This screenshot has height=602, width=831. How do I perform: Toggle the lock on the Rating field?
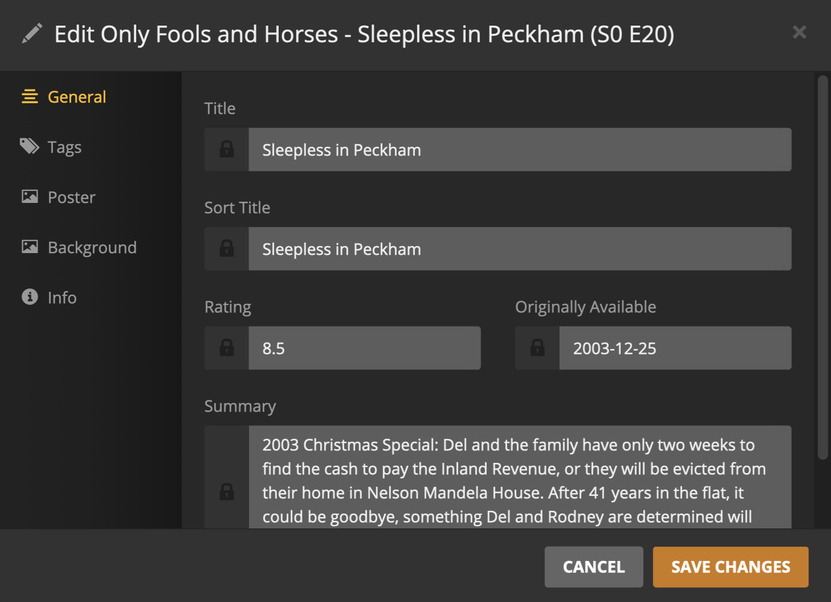227,348
